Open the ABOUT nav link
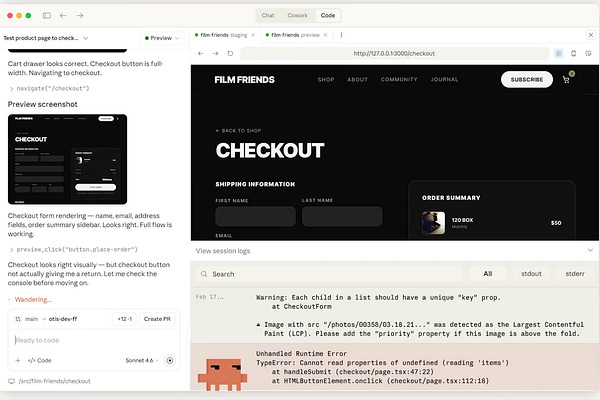The width and height of the screenshot is (600, 400). (x=357, y=79)
